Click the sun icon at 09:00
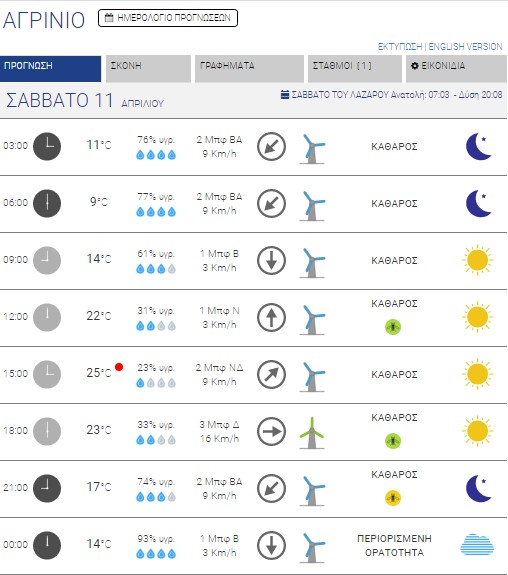The height and width of the screenshot is (575, 508). coord(477,260)
